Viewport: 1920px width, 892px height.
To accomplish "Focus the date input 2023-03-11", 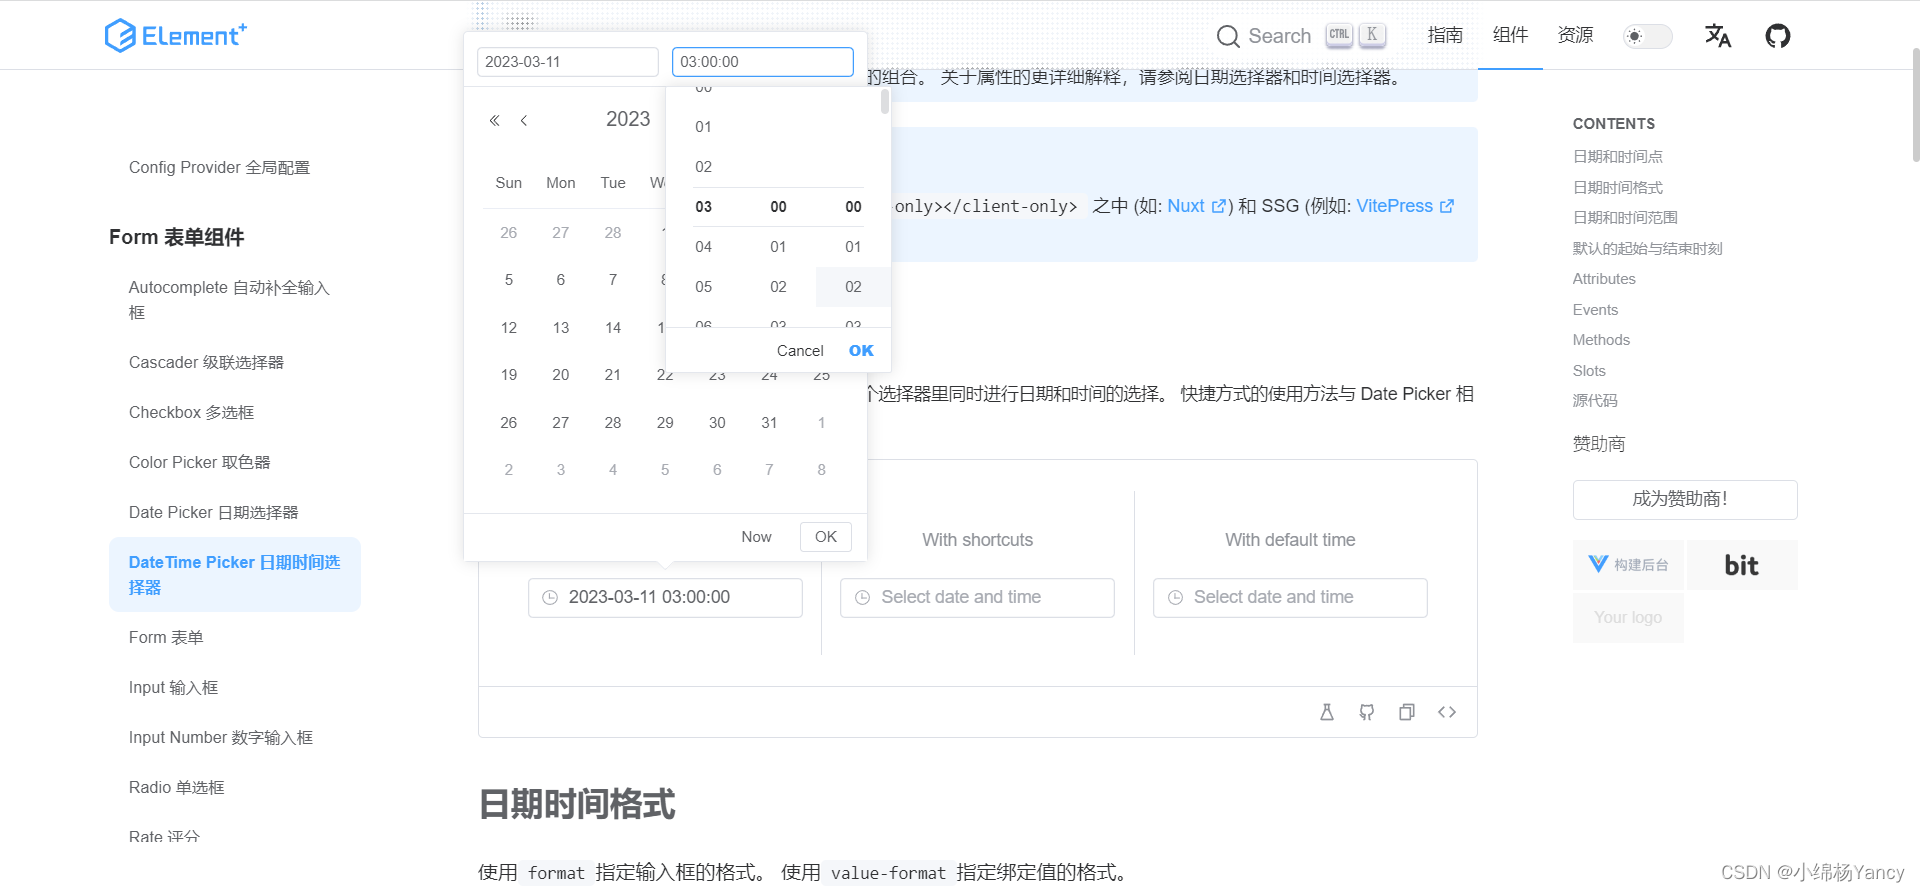I will click(x=567, y=62).
